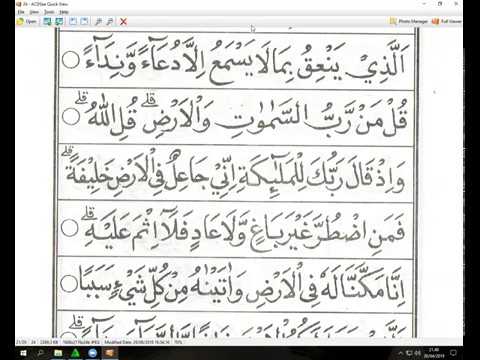480x360 pixels.
Task: Open the taskbar clock and date
Action: pyautogui.click(x=434, y=353)
